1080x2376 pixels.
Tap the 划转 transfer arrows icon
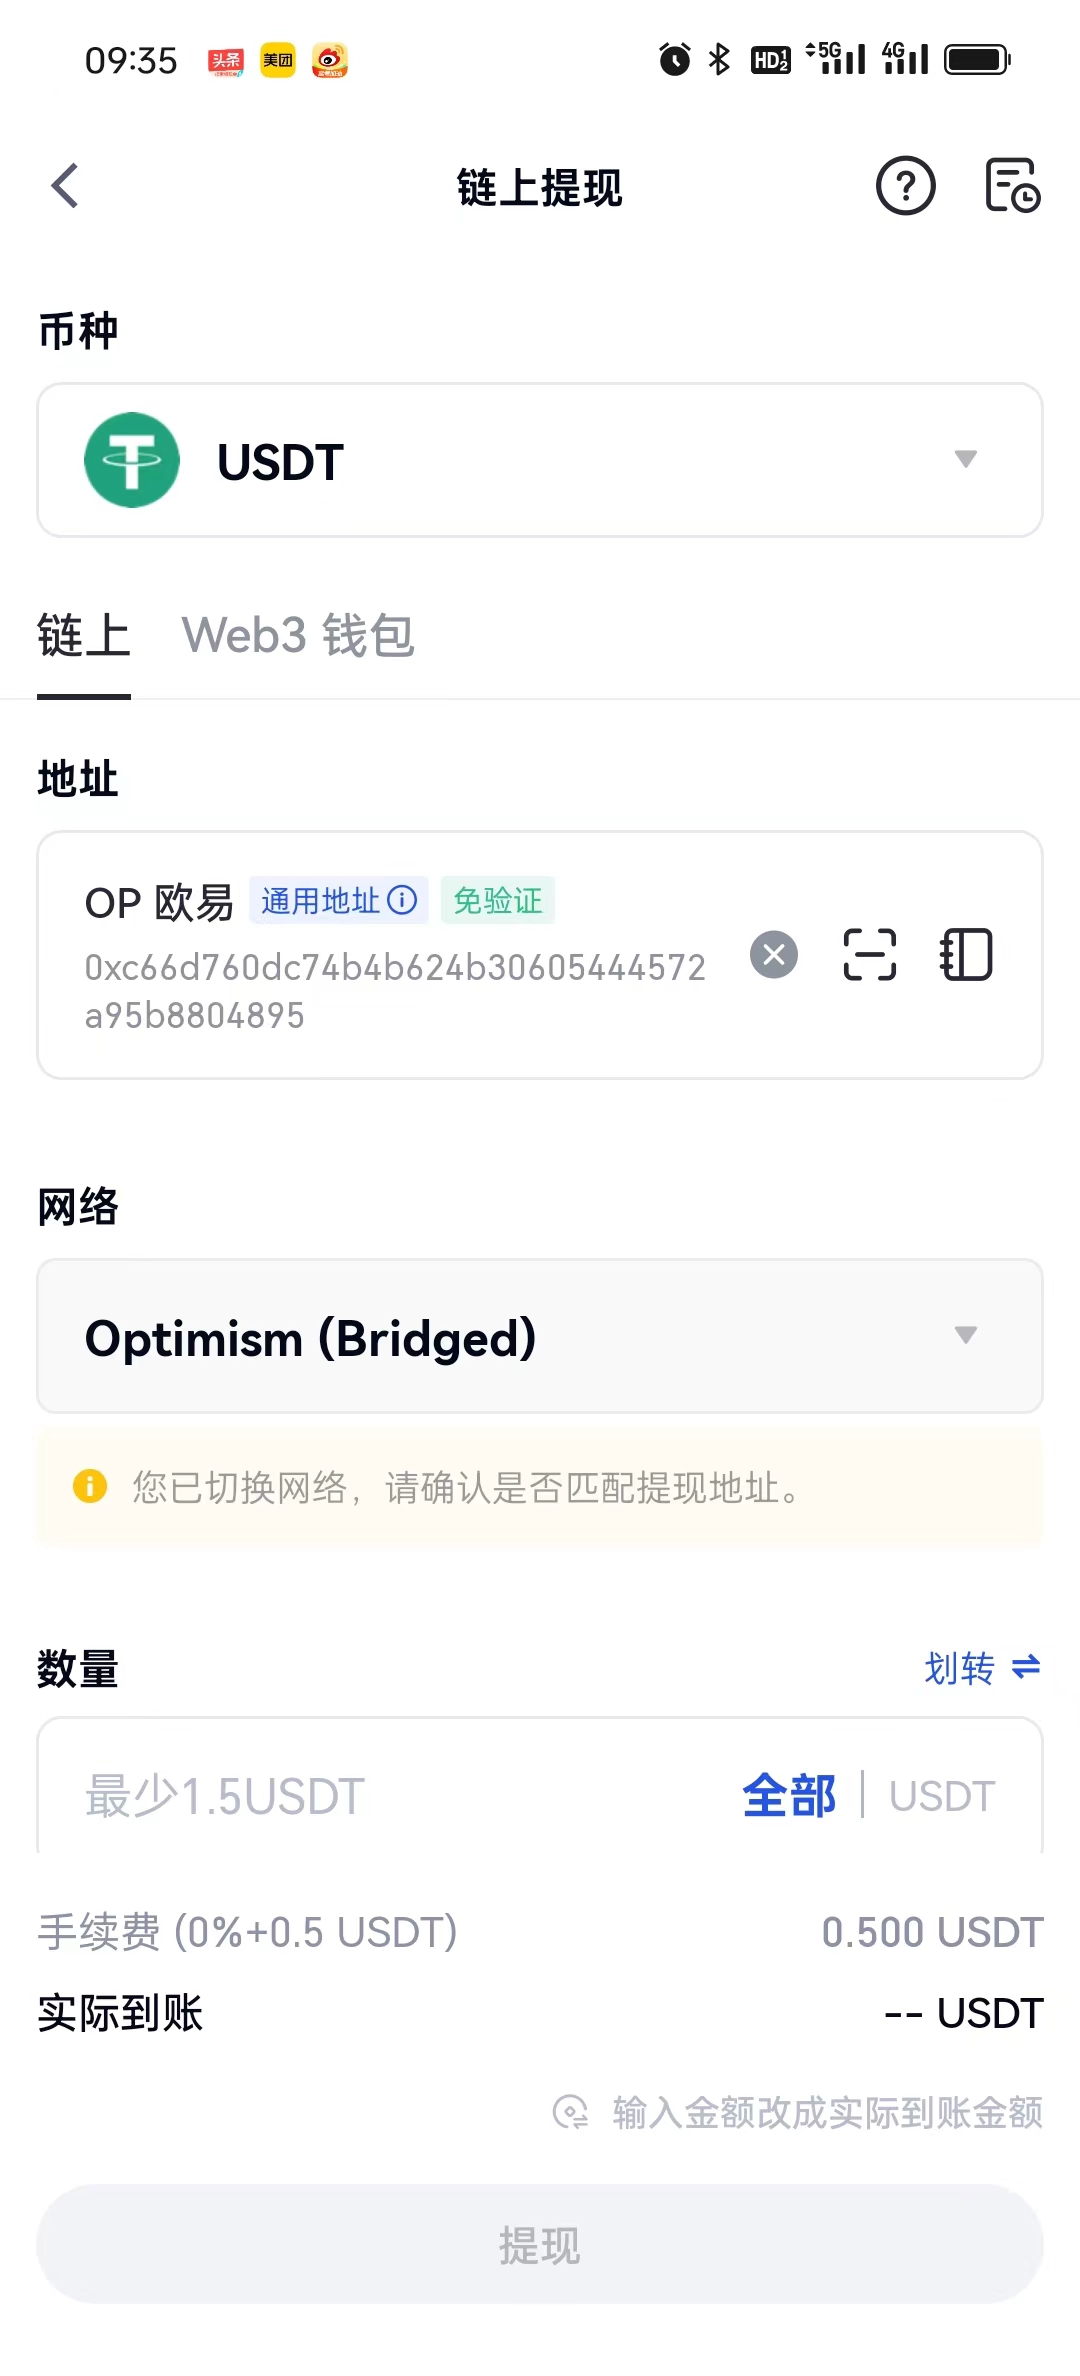[x=1026, y=1667]
